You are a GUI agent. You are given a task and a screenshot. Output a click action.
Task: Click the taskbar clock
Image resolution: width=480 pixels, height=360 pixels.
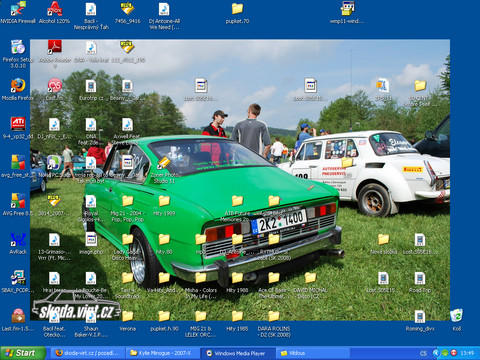(467, 353)
